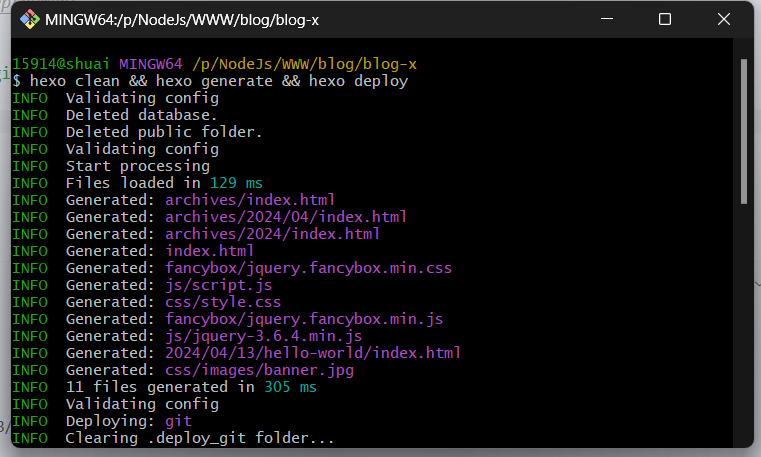
Task: Click the terminal scrollbar thumb
Action: point(743,130)
